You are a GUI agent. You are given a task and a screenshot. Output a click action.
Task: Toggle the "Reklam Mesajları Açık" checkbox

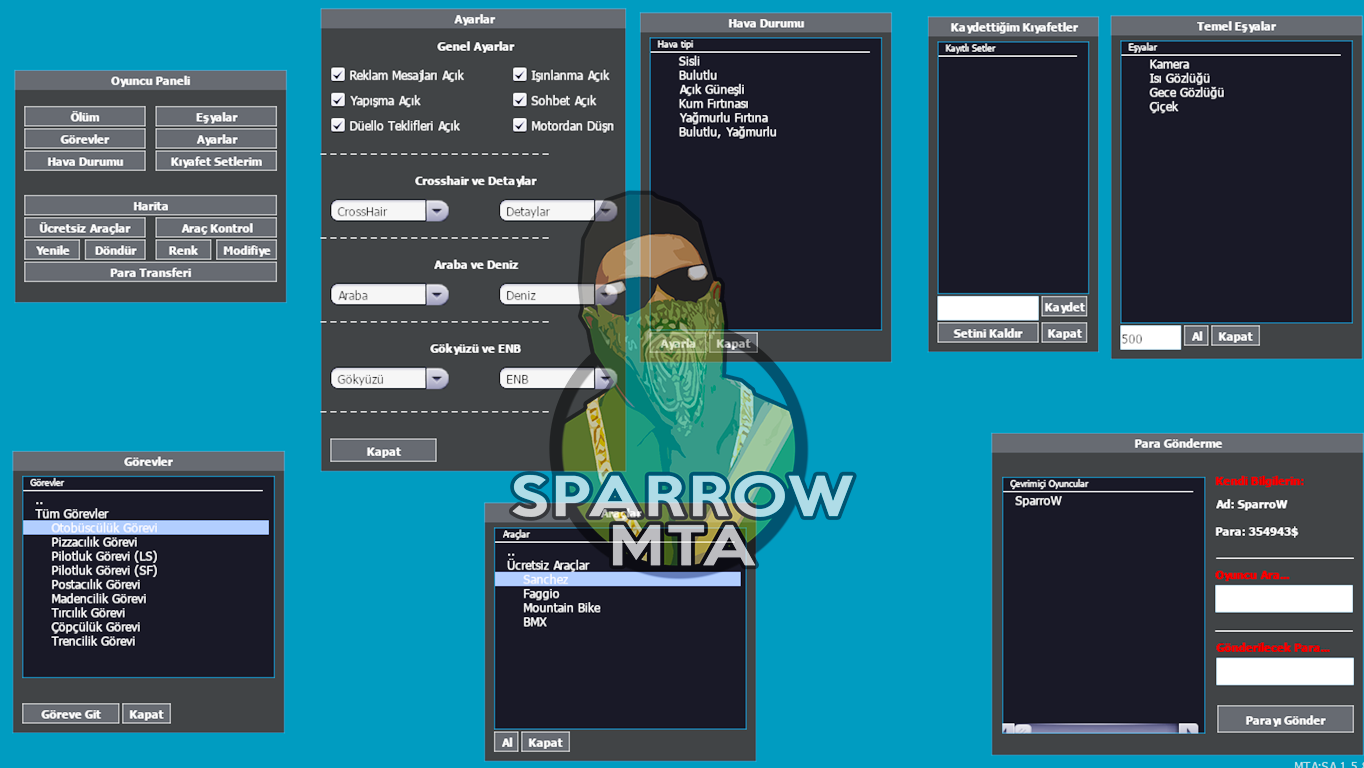point(338,74)
